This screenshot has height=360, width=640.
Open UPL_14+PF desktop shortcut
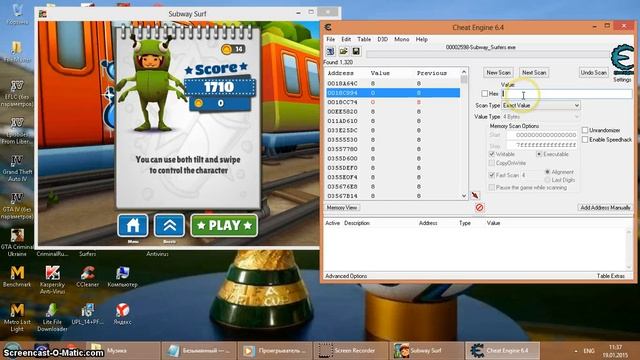click(87, 314)
